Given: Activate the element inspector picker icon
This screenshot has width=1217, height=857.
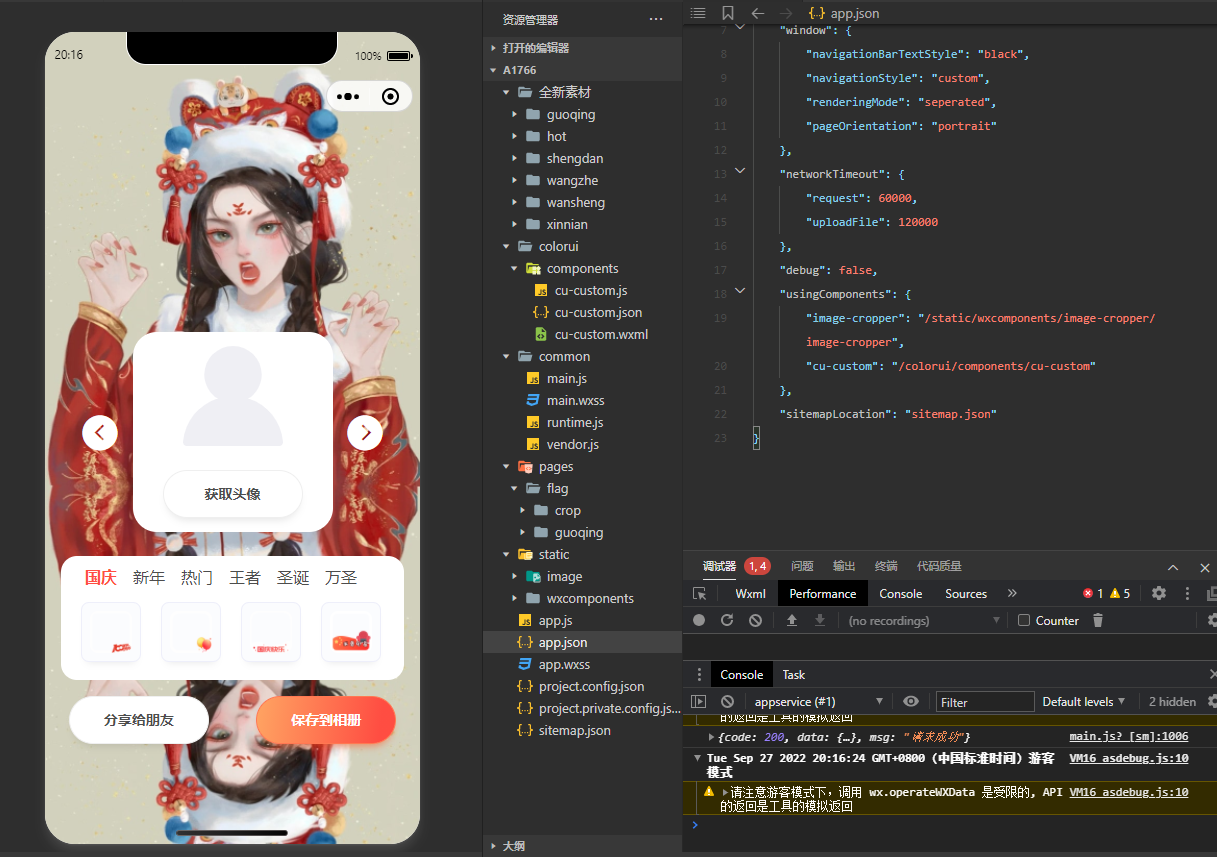Looking at the screenshot, I should (x=700, y=593).
